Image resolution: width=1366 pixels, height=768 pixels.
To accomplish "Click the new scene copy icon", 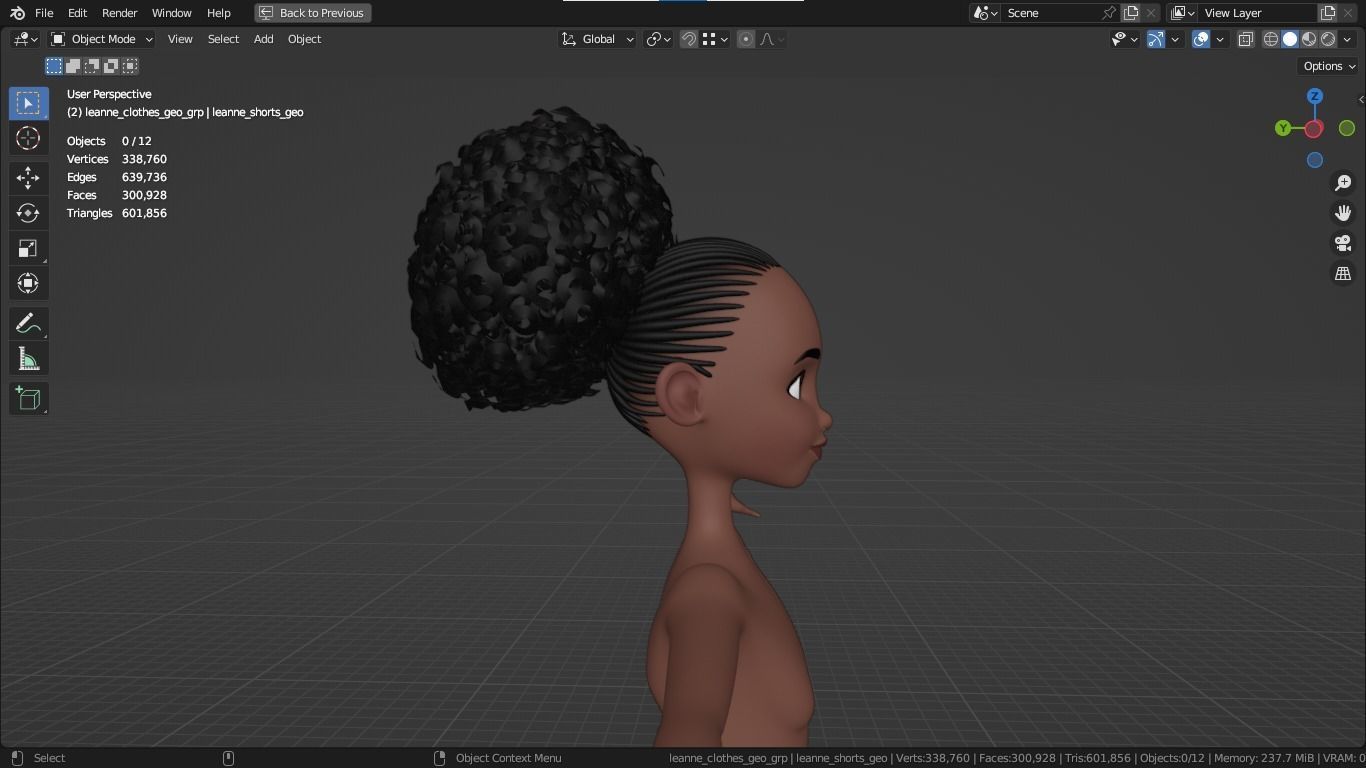I will (1131, 13).
